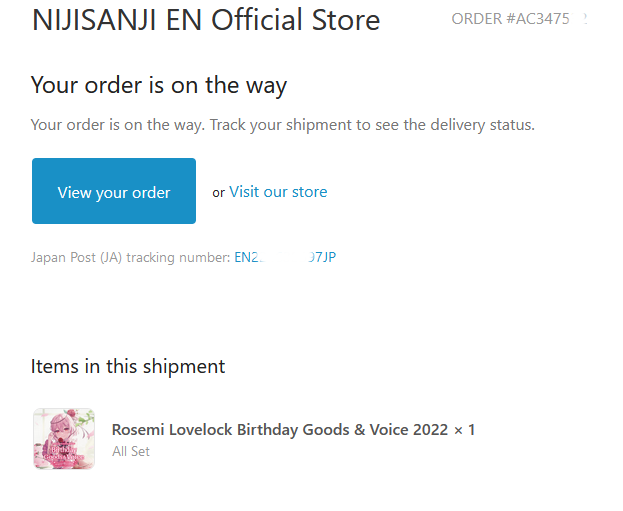This screenshot has width=623, height=511.
Task: Click the Your order is on the way heading
Action: [159, 85]
